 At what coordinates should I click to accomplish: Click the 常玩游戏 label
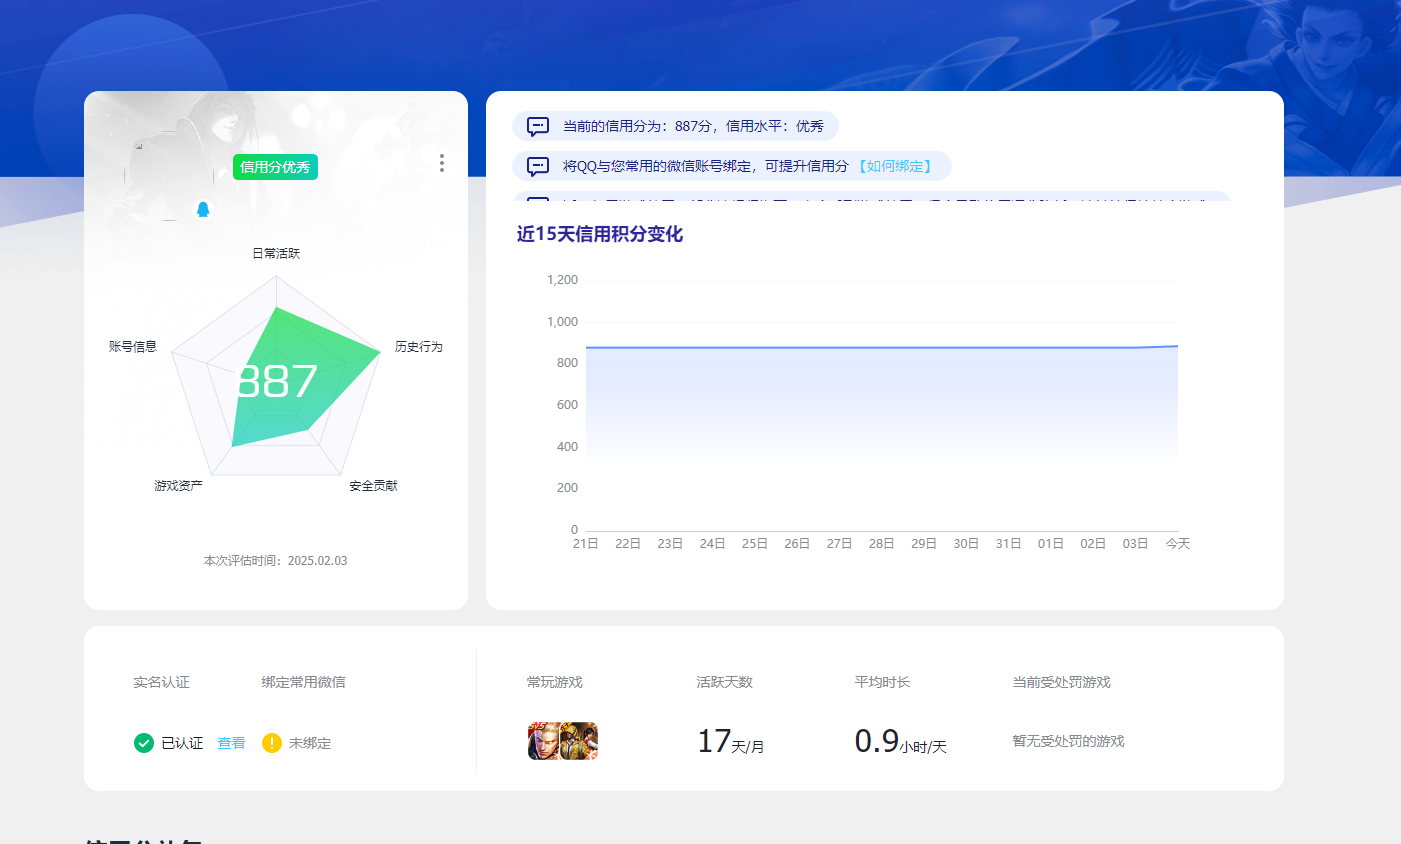(x=555, y=682)
